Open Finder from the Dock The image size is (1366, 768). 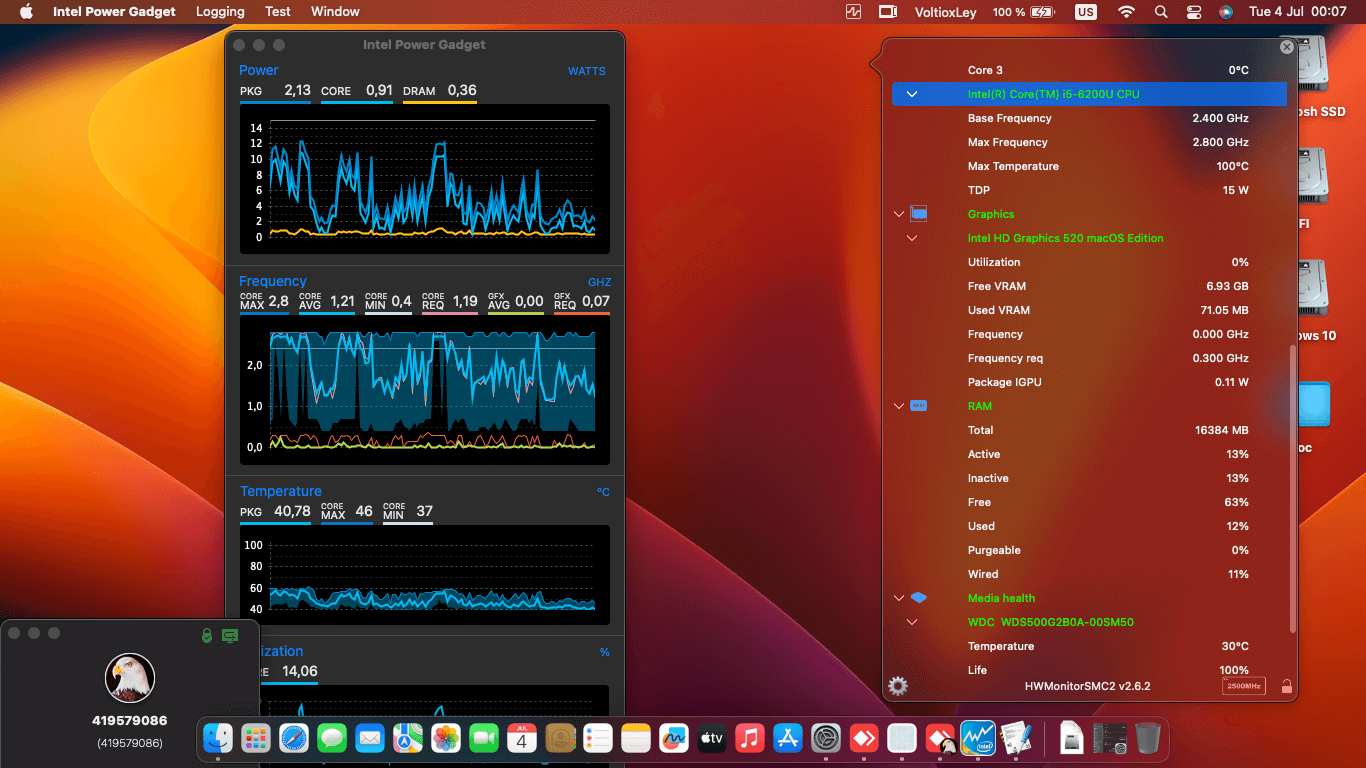click(218, 738)
